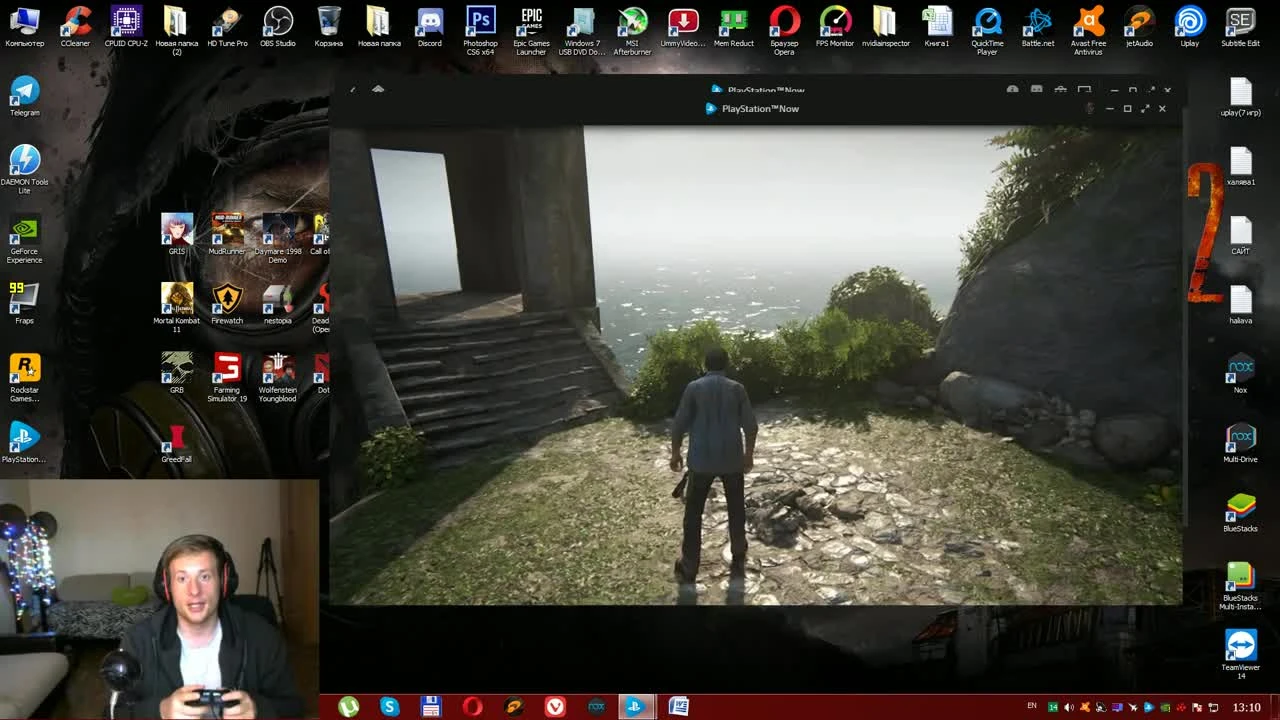Open the Книга1 Excel file
The height and width of the screenshot is (720, 1280).
point(936,27)
